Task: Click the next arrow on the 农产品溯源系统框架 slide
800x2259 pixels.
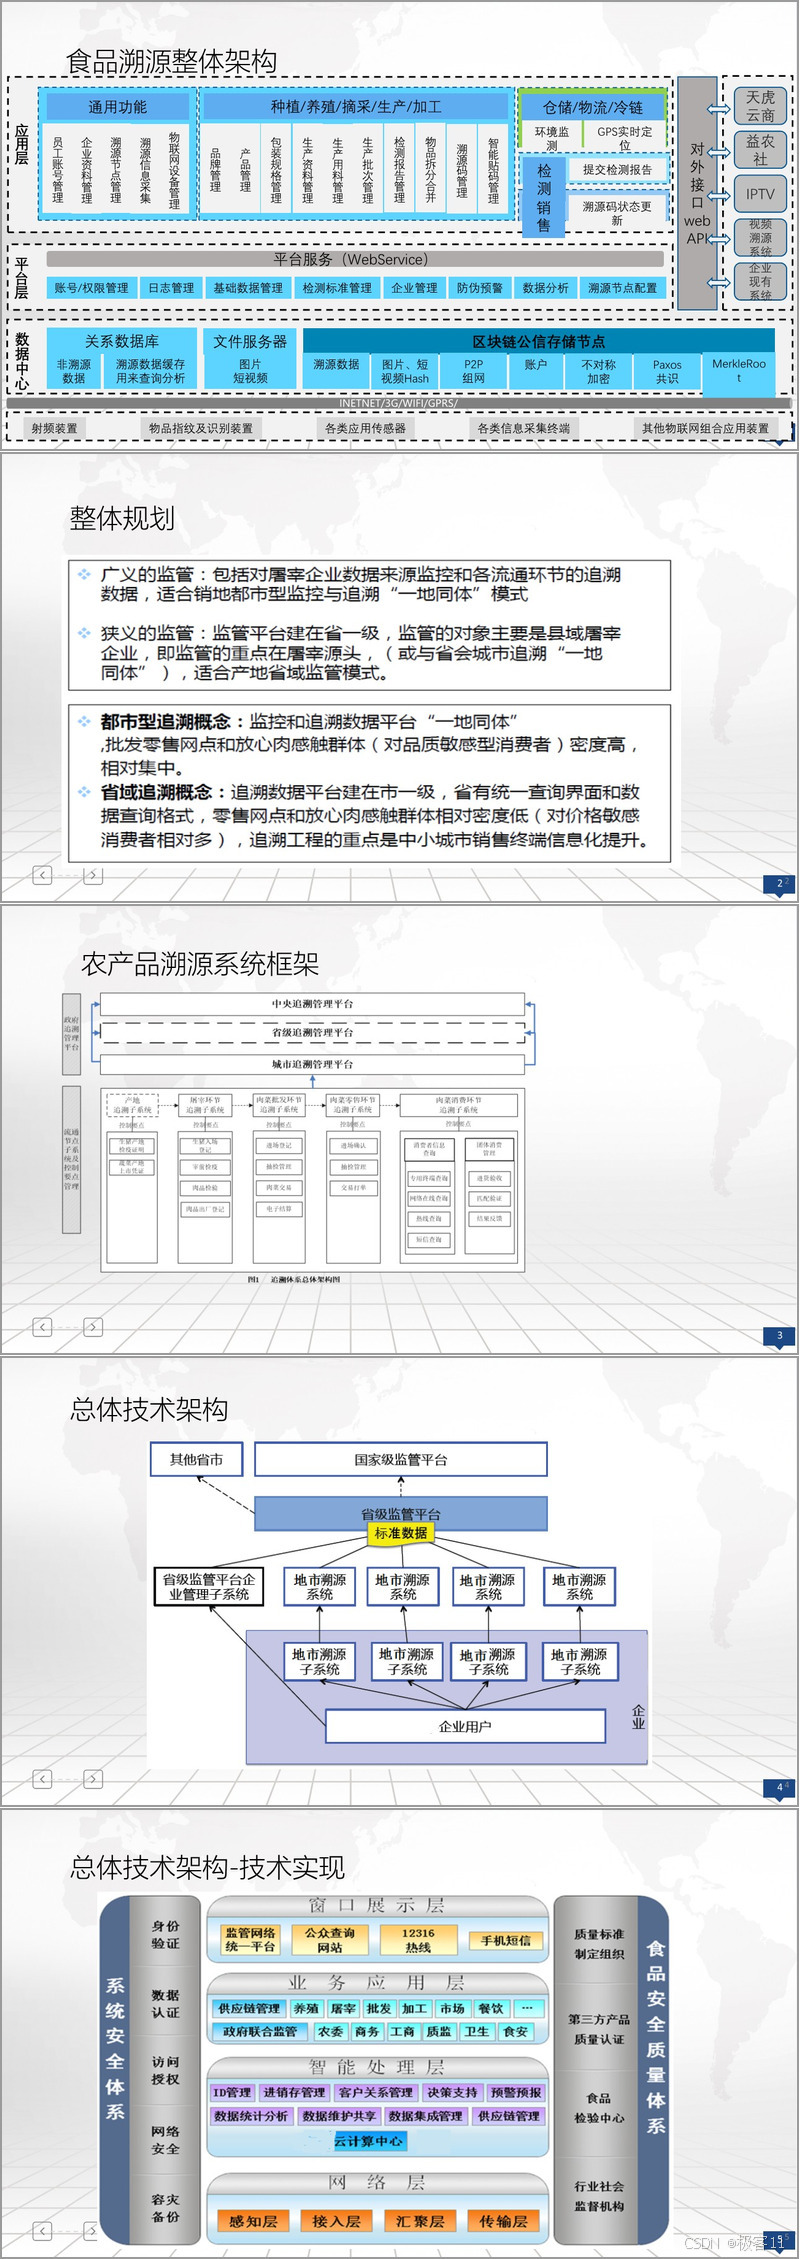Action: click(93, 1327)
